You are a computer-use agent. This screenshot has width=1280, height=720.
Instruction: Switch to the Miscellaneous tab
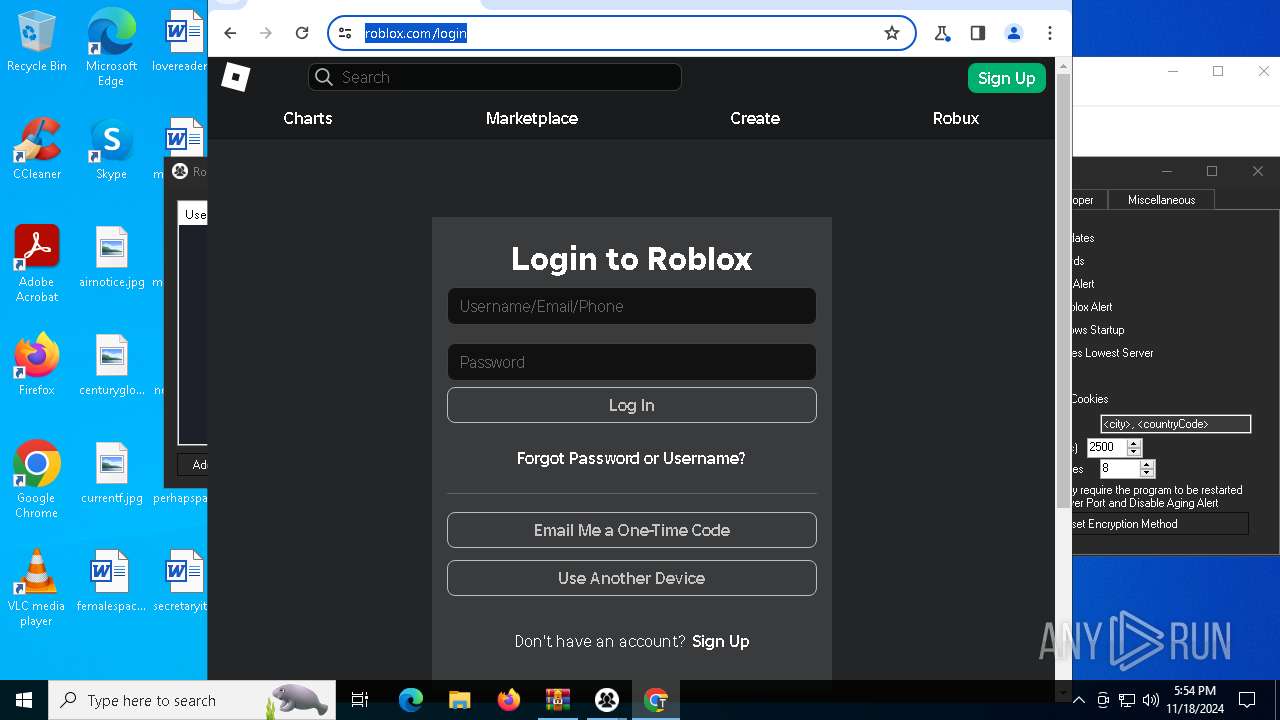click(1161, 200)
